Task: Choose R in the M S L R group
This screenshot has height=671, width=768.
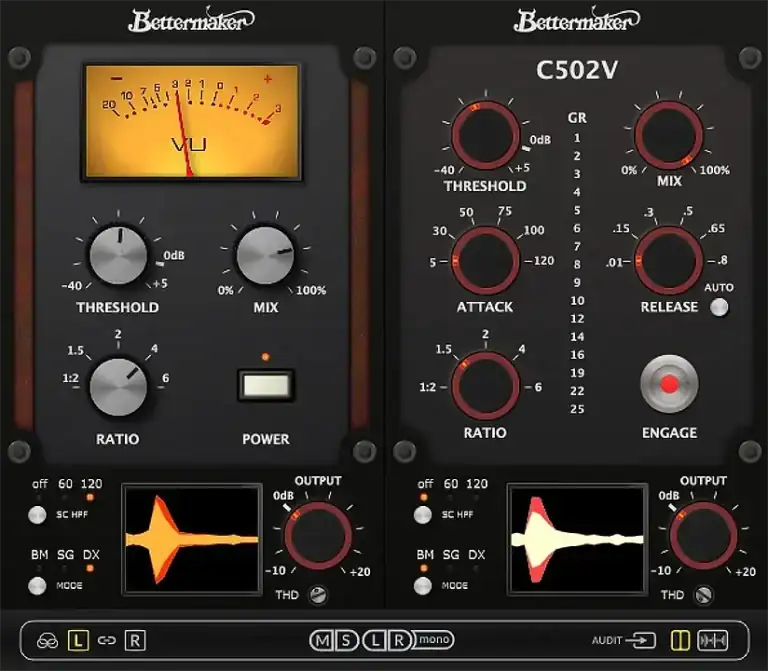Action: 399,640
